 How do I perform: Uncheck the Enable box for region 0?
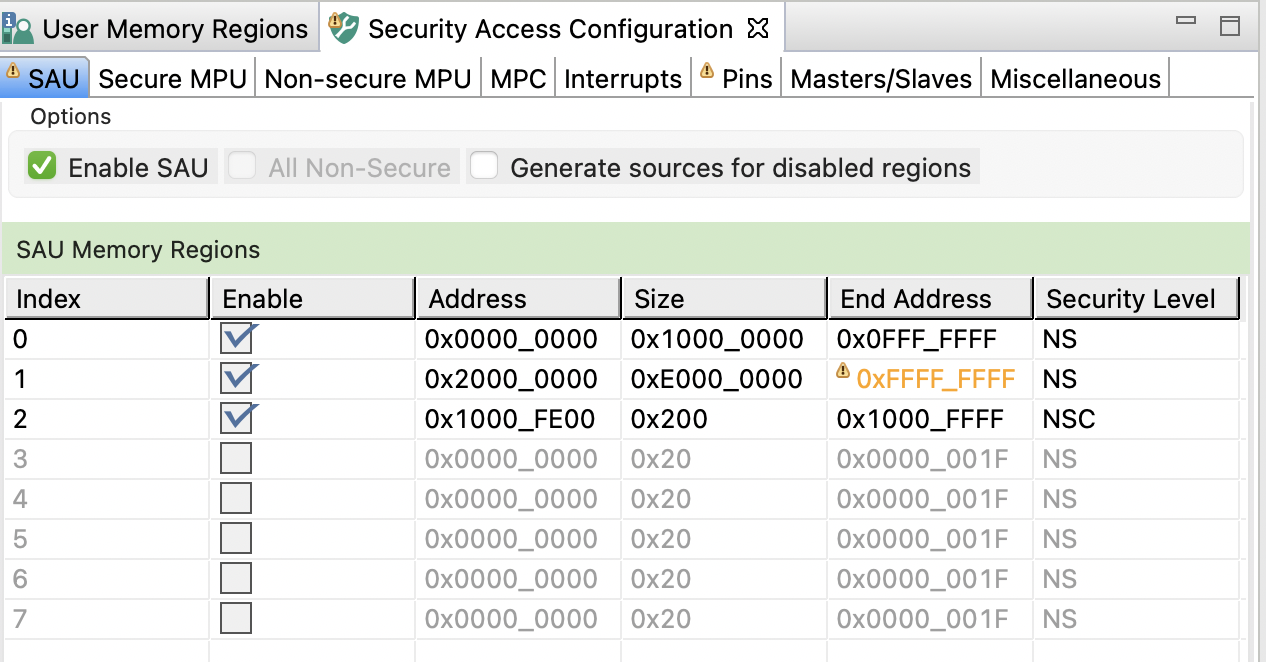coord(237,338)
